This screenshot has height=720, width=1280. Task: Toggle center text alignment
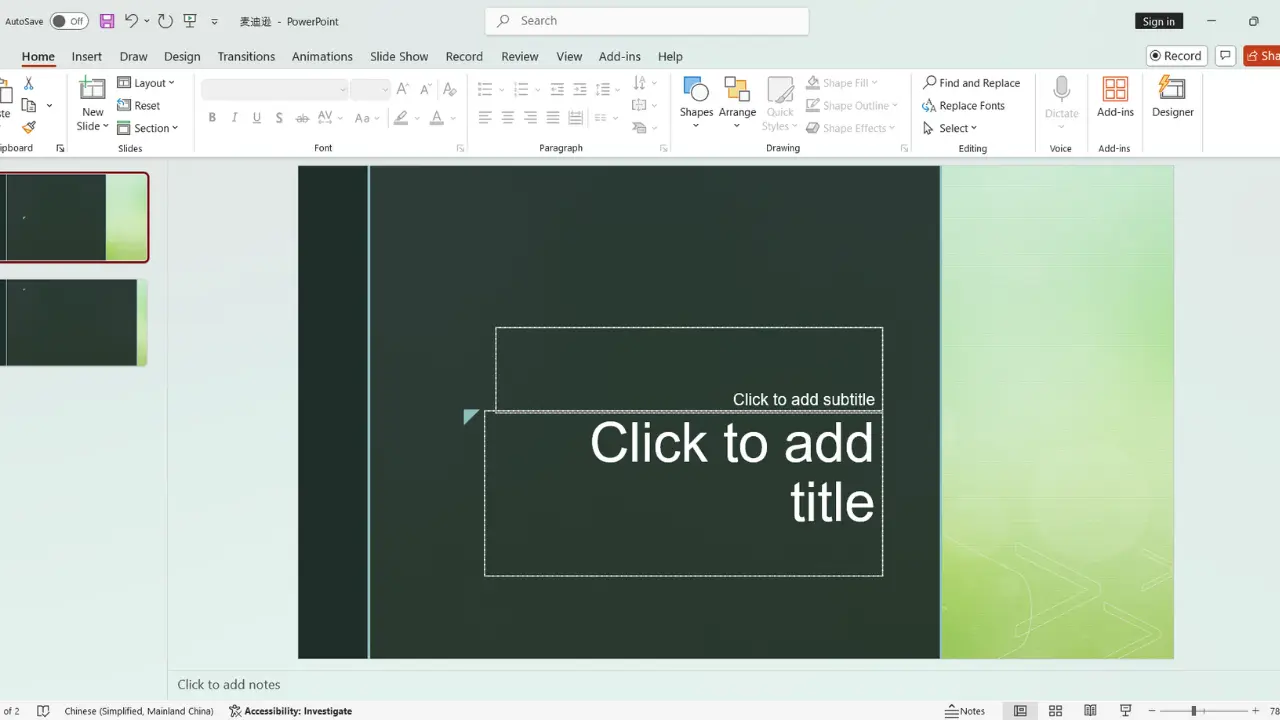pyautogui.click(x=507, y=117)
